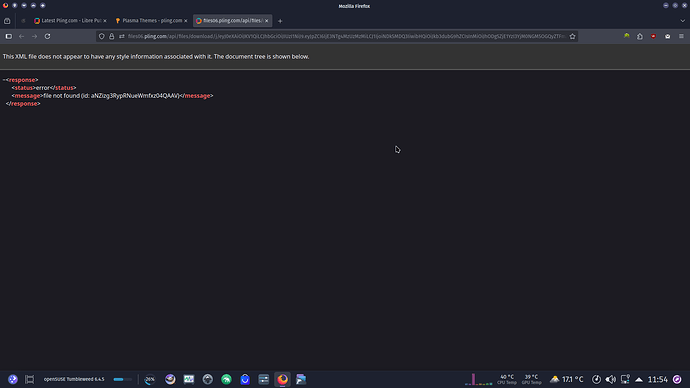Open the settings sliders taskbar app
This screenshot has width=690, height=388.
[264, 379]
